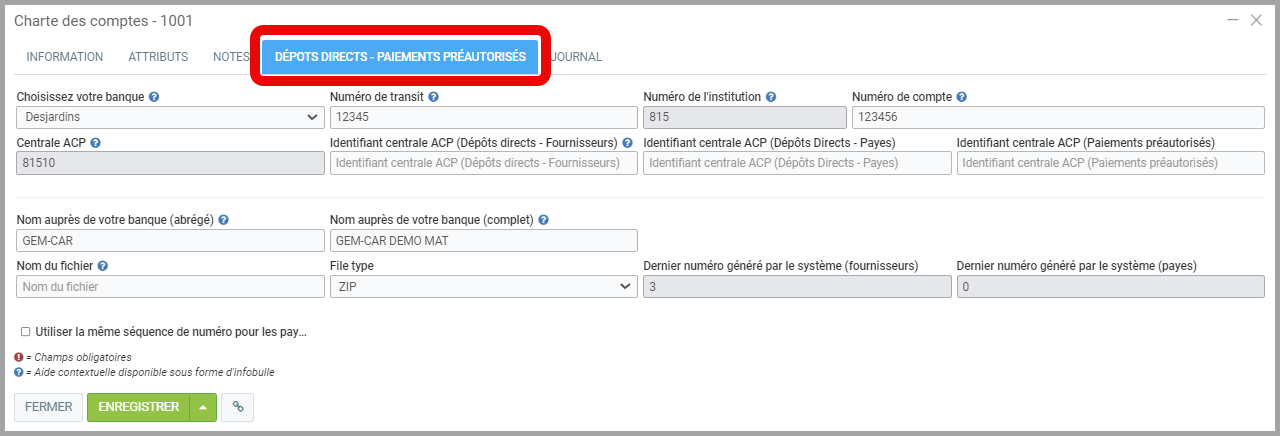Select the Journal tab
Image resolution: width=1280 pixels, height=436 pixels.
click(x=577, y=57)
